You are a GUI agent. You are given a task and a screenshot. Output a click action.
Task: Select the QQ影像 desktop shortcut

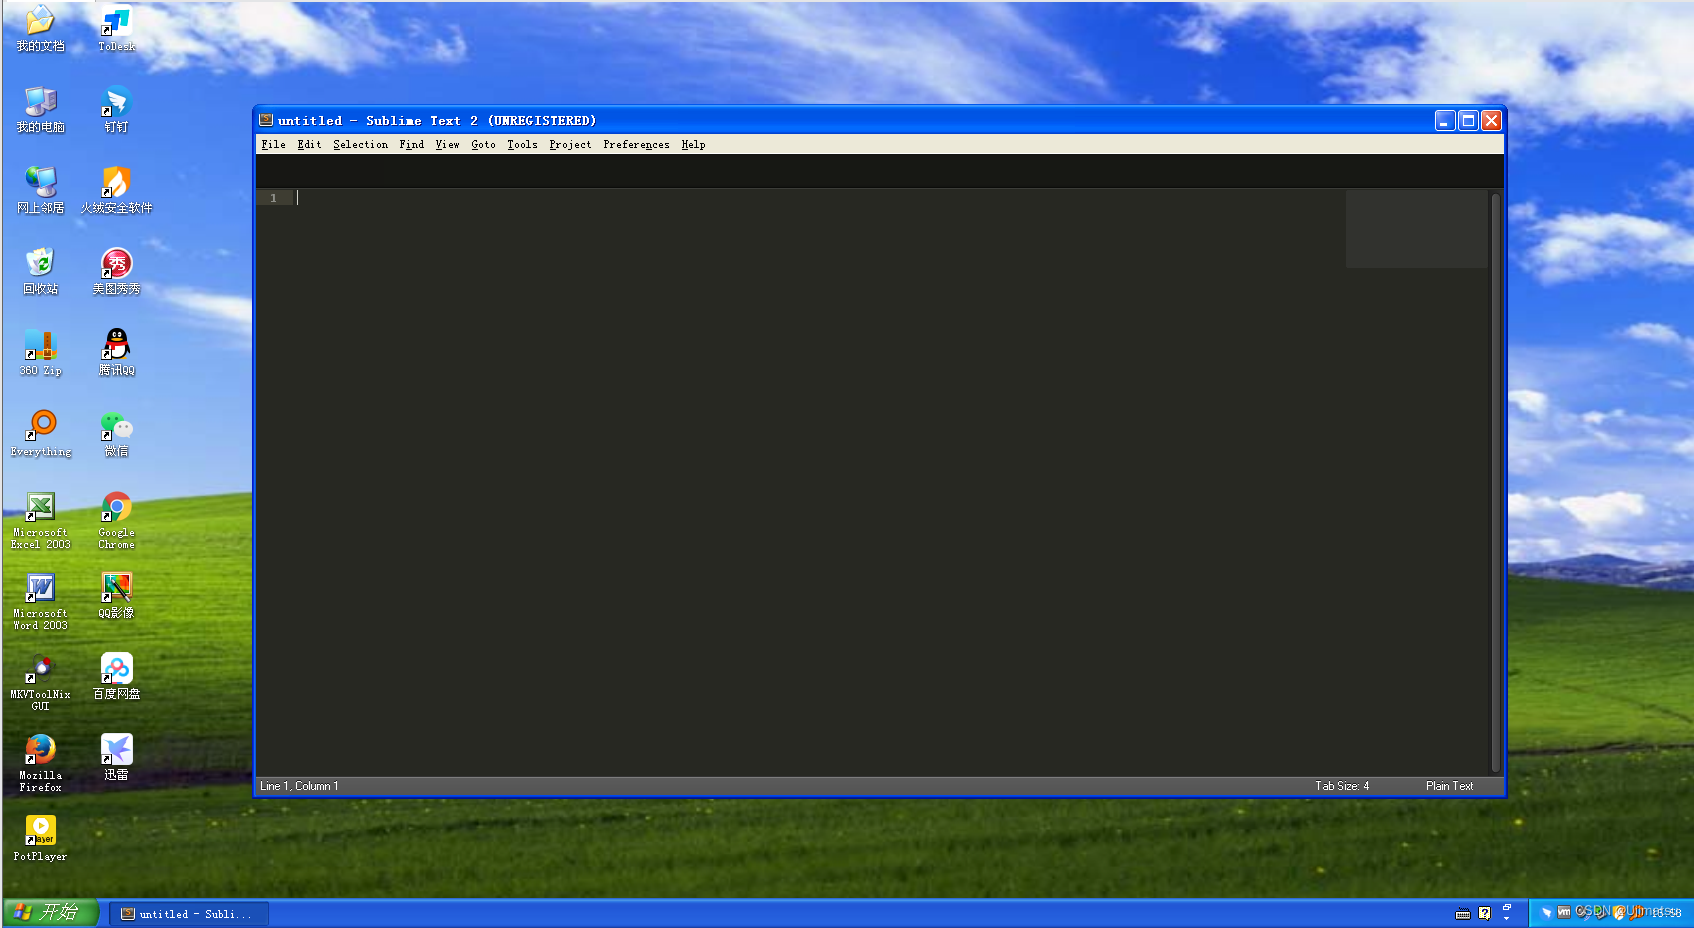click(116, 595)
